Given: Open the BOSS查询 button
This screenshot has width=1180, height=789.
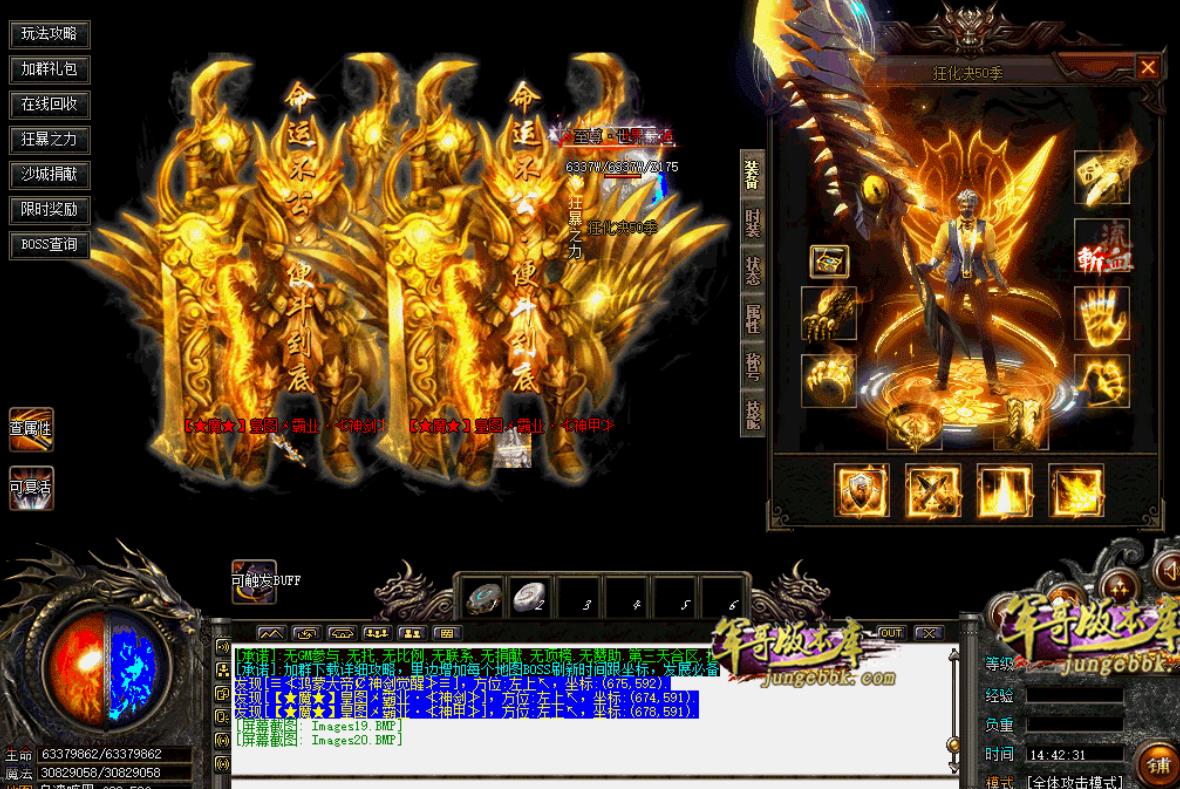Looking at the screenshot, I should [x=49, y=244].
